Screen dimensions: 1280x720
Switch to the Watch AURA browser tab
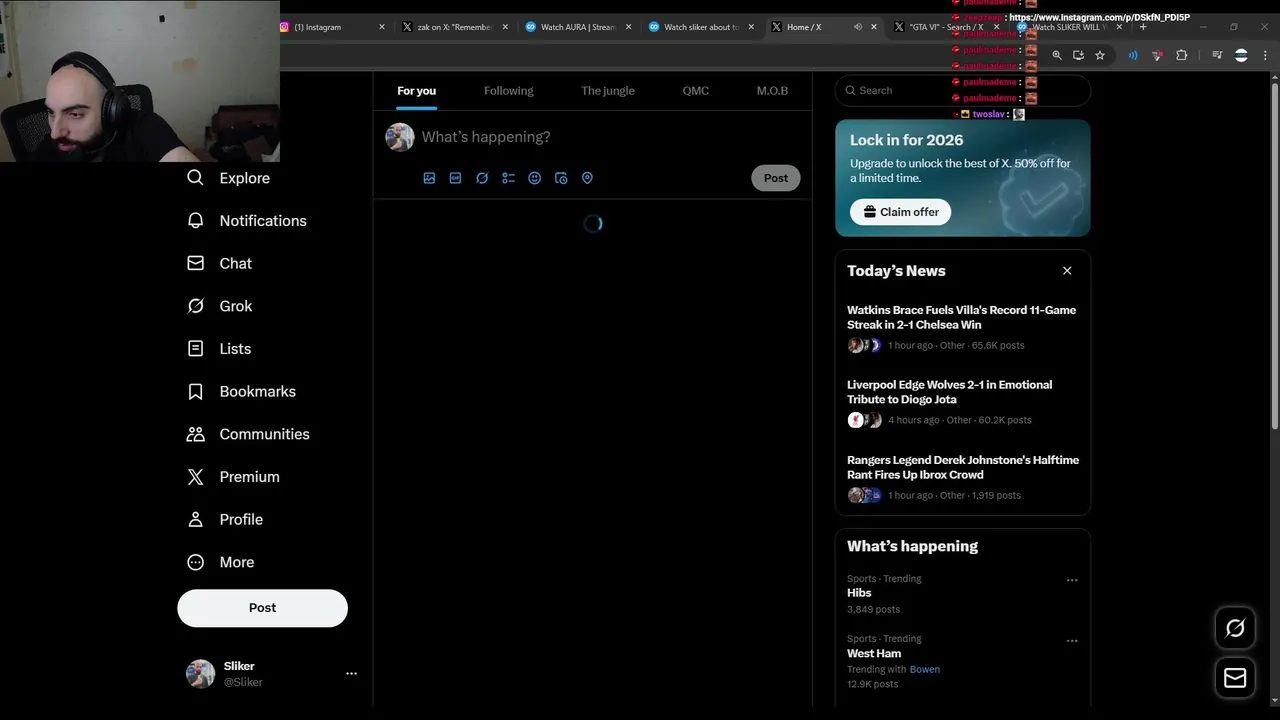click(x=578, y=27)
